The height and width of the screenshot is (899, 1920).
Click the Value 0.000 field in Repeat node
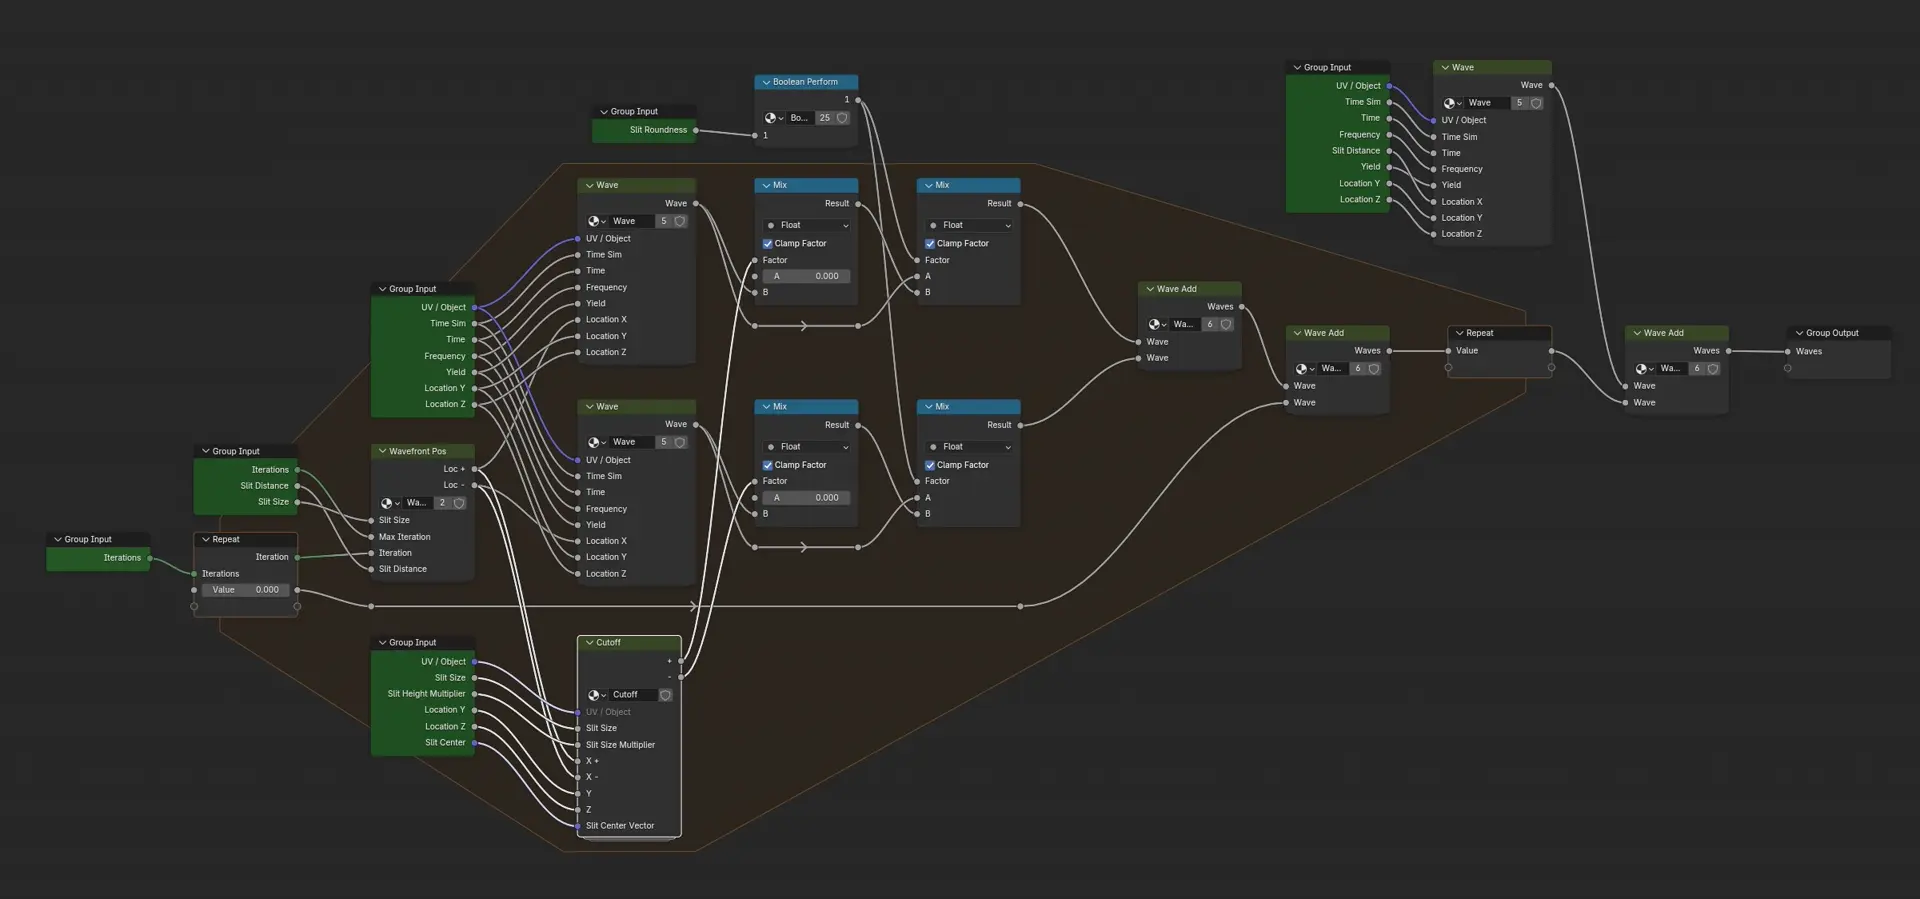tap(245, 590)
